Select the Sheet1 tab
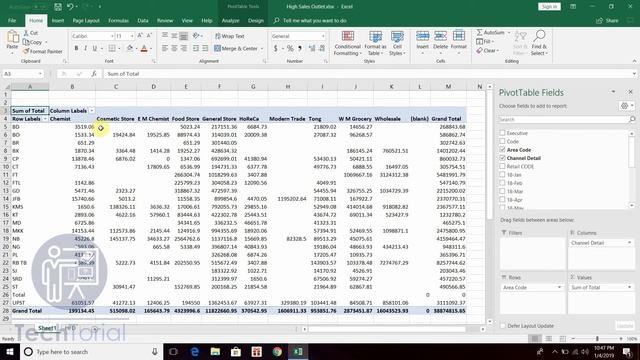Screen dimensions: 640x360 pos(47,328)
